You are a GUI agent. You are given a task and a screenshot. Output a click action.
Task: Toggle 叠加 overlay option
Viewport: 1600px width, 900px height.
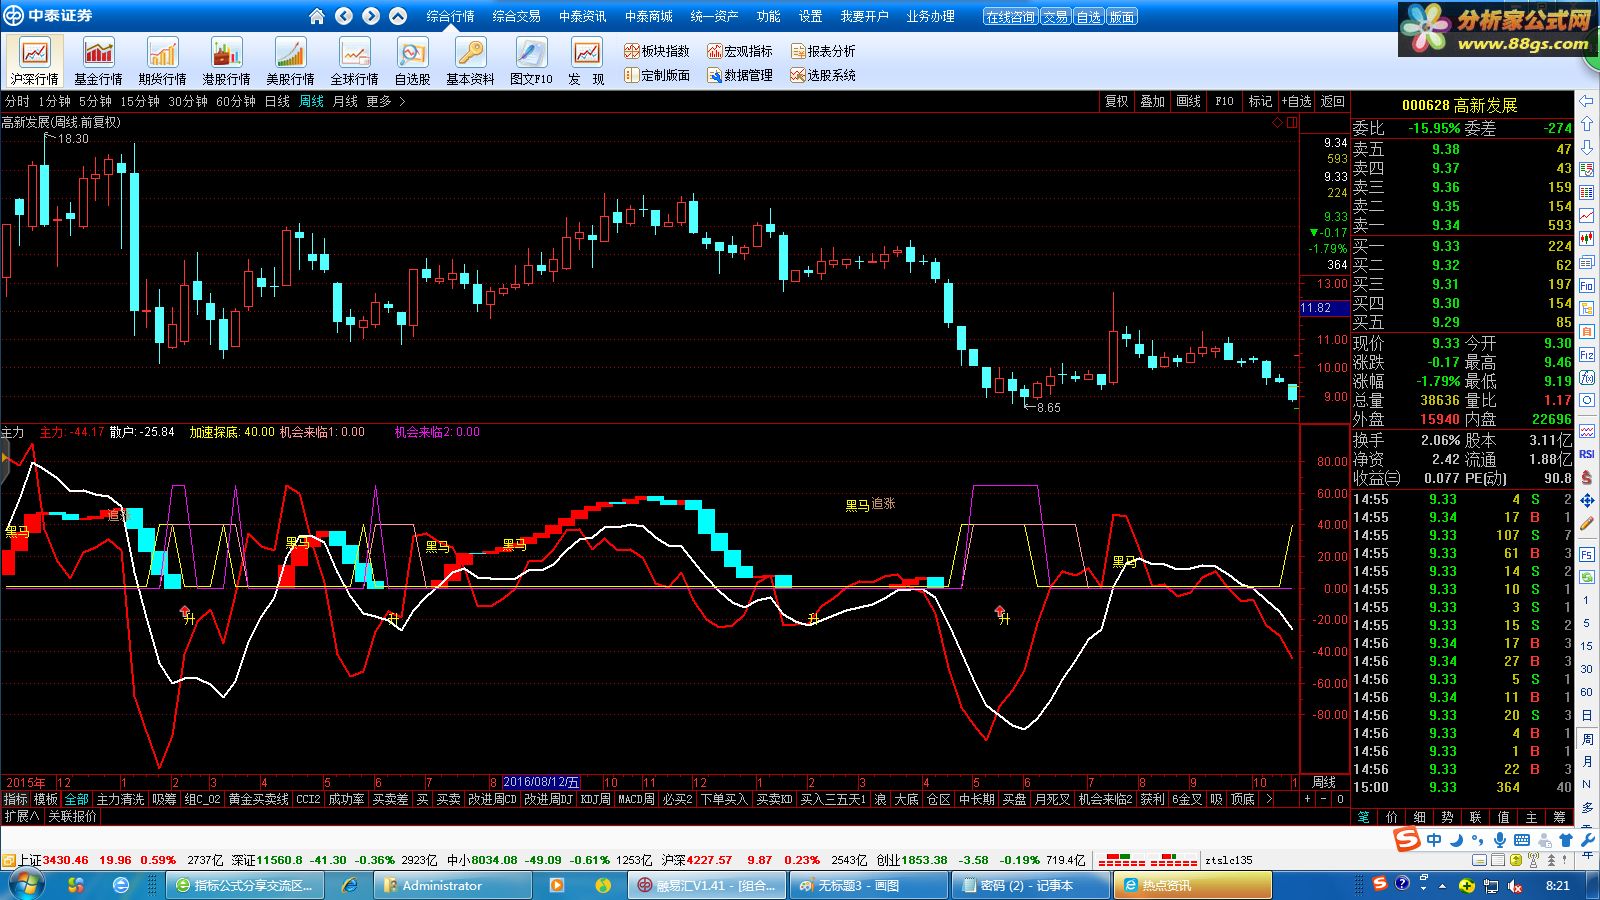(x=1153, y=101)
